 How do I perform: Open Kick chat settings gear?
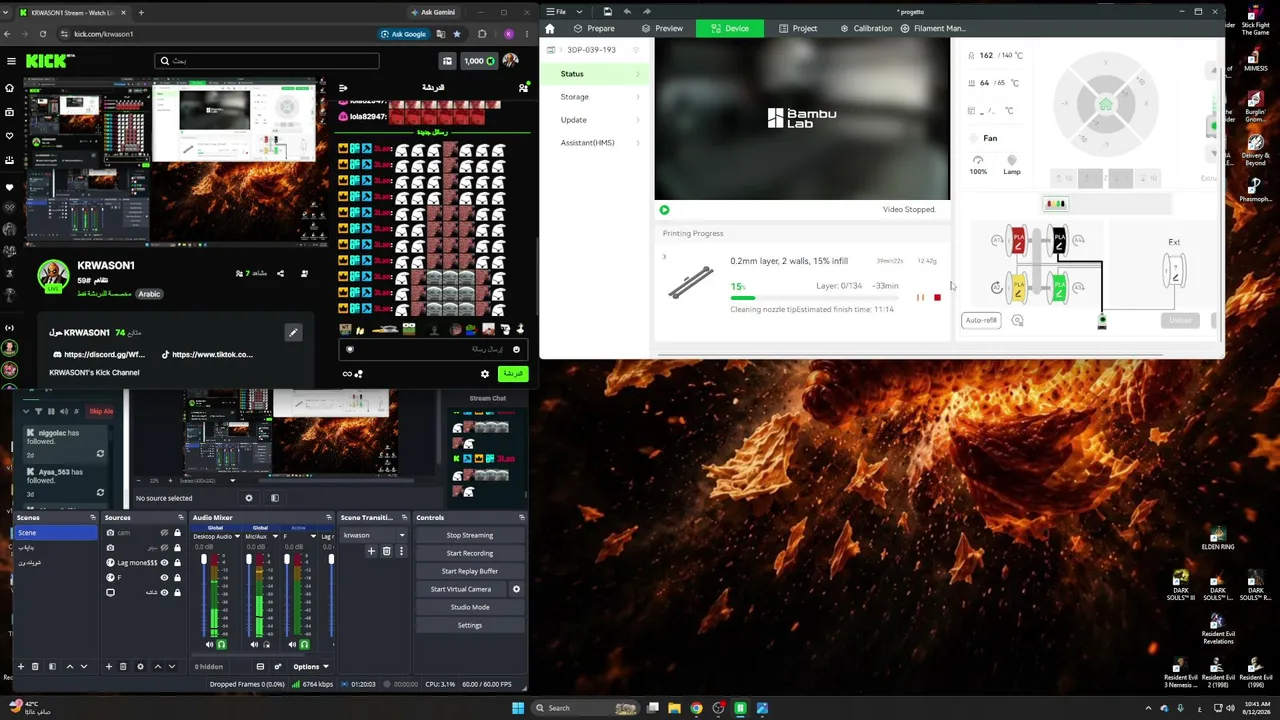coord(485,374)
